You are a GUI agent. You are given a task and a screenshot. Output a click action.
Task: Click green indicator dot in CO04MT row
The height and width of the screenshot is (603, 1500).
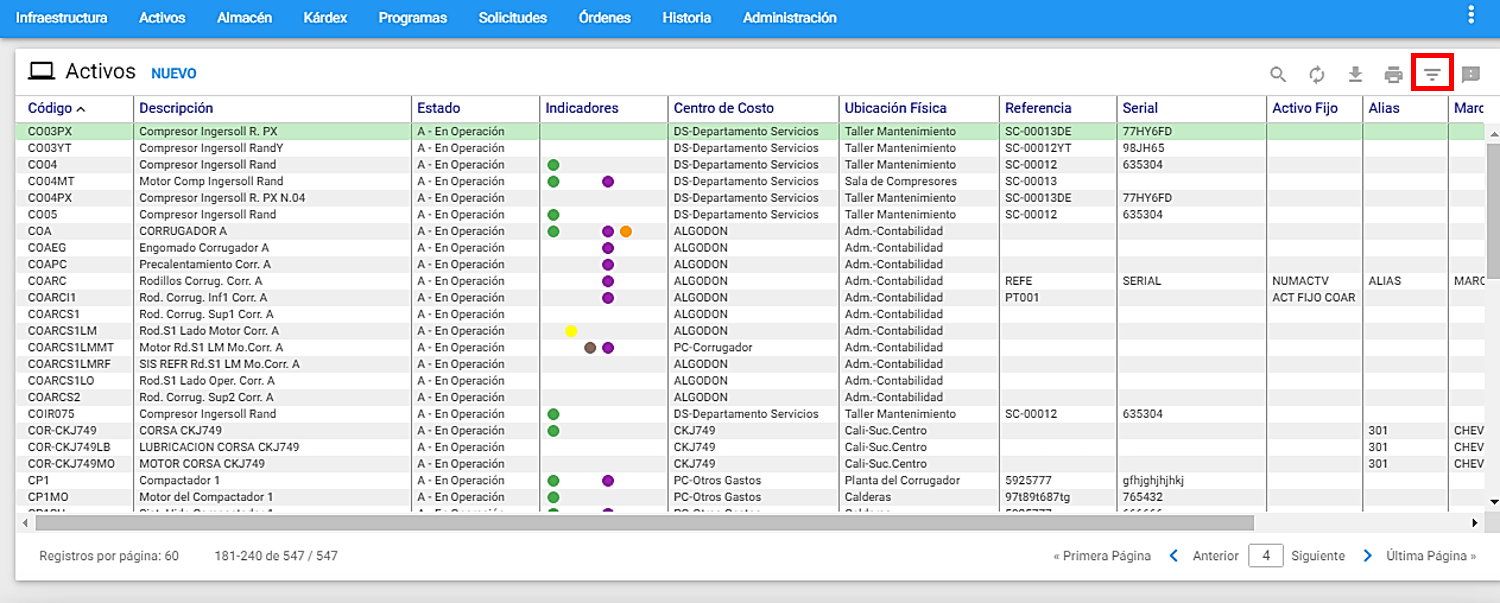click(x=553, y=181)
